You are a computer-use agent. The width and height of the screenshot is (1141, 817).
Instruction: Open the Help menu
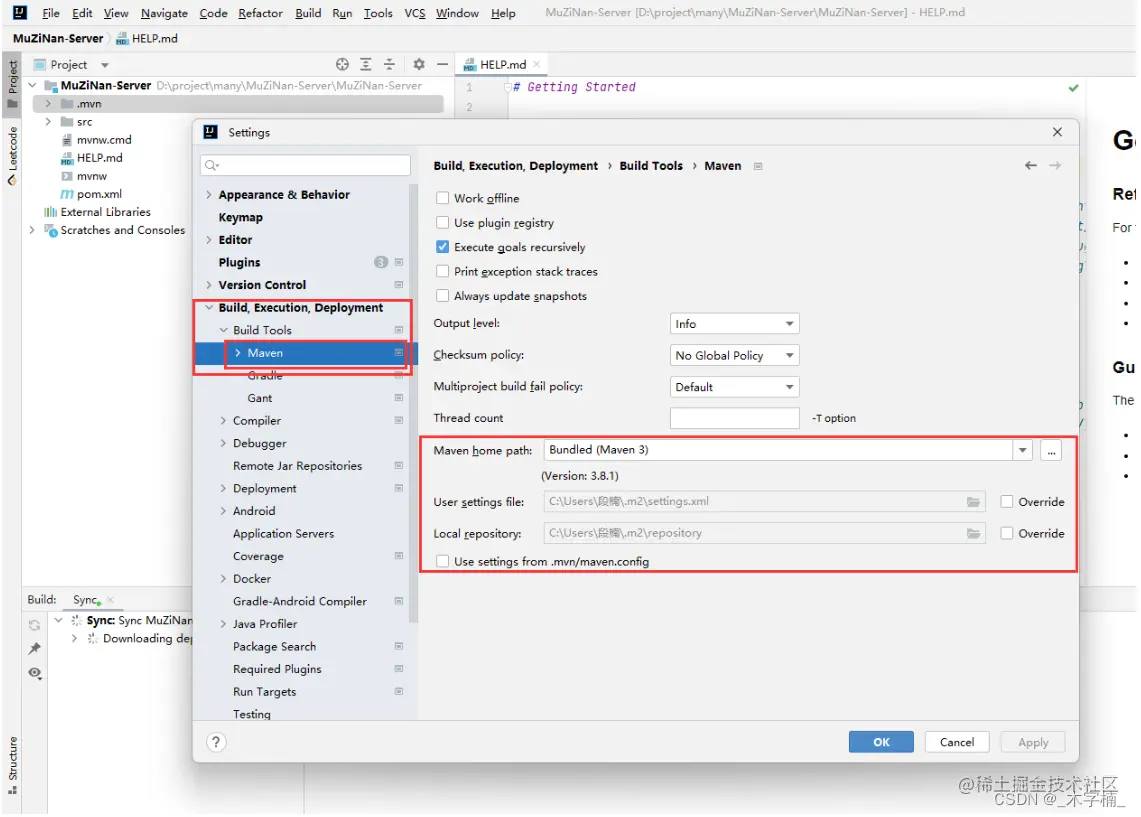tap(503, 13)
